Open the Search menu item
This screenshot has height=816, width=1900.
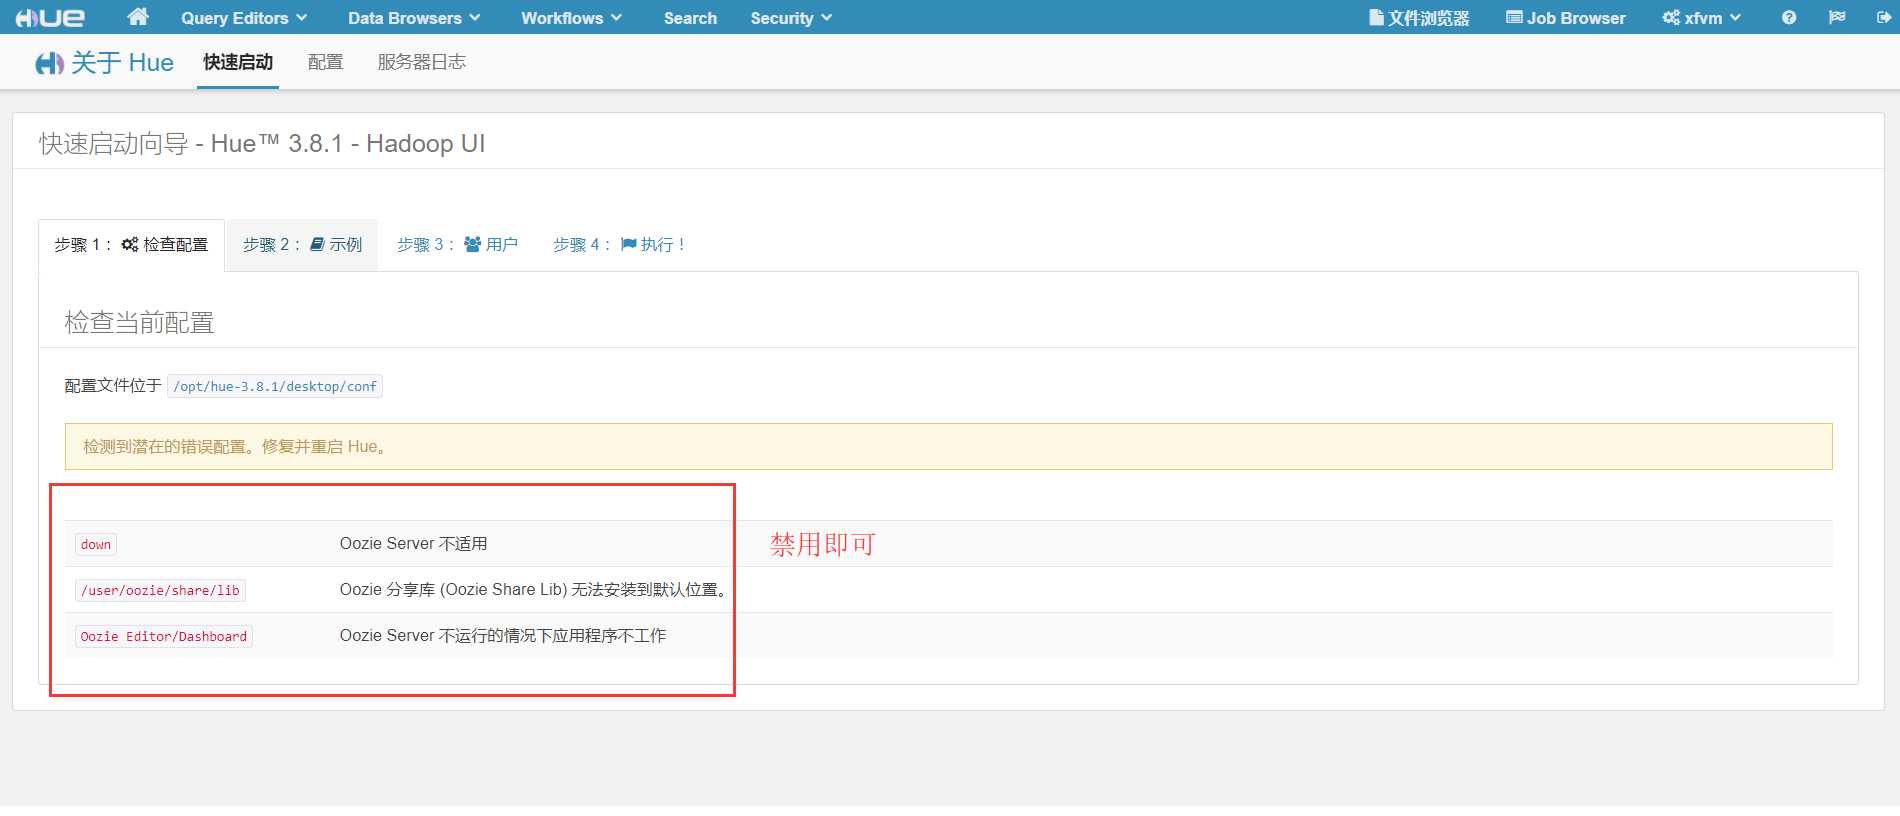[x=690, y=18]
